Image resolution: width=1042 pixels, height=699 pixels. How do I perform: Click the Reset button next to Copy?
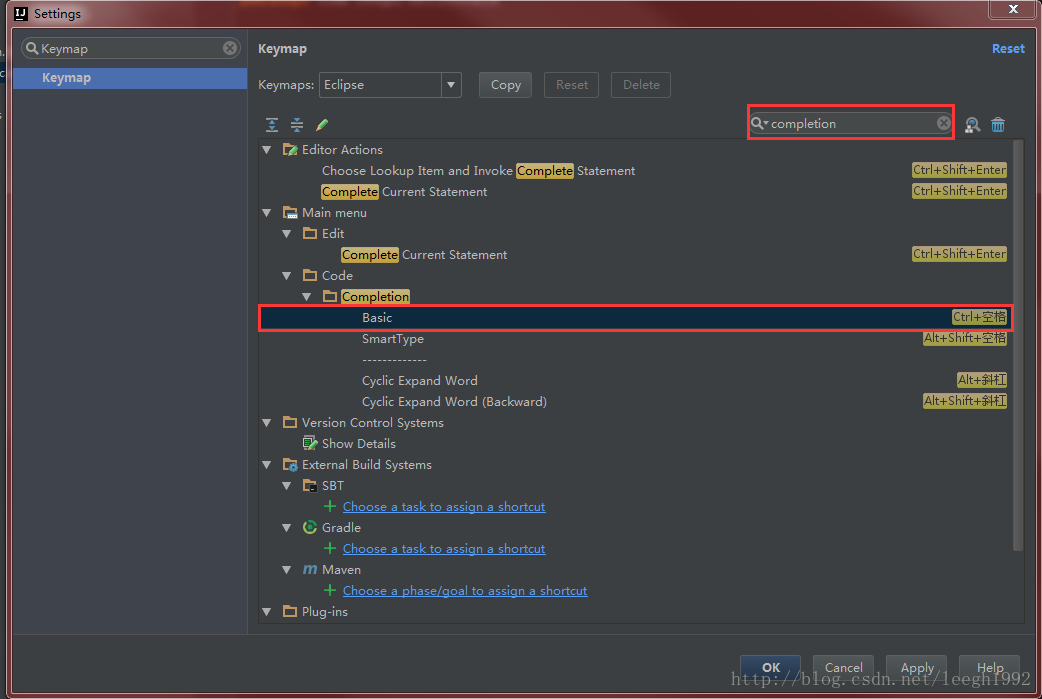[572, 85]
